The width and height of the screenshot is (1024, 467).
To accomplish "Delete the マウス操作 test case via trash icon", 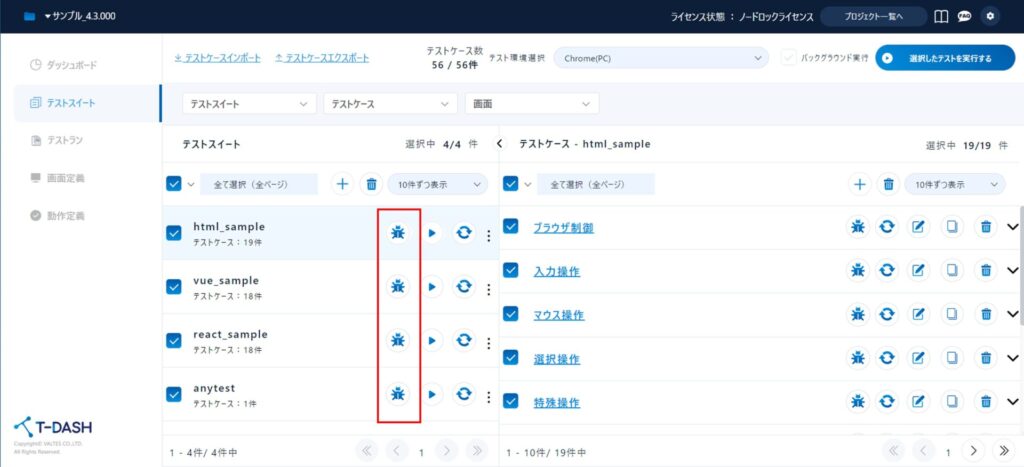I will click(x=985, y=315).
